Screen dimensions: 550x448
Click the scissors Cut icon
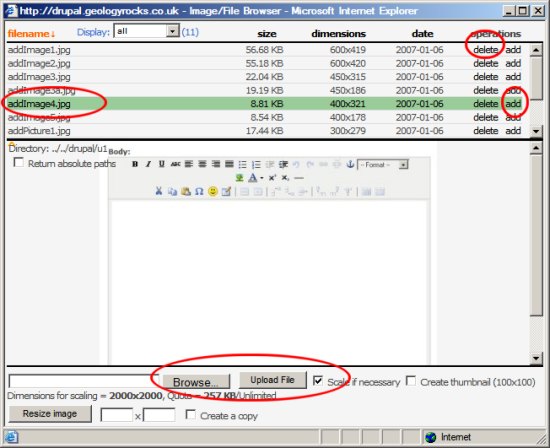(159, 191)
